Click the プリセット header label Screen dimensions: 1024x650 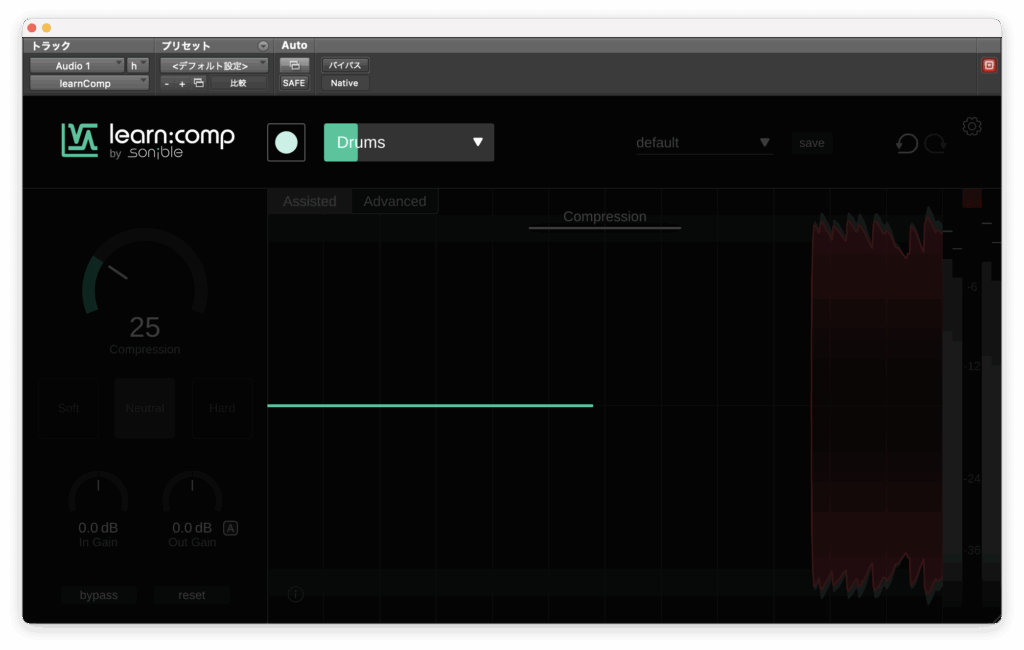click(x=186, y=46)
